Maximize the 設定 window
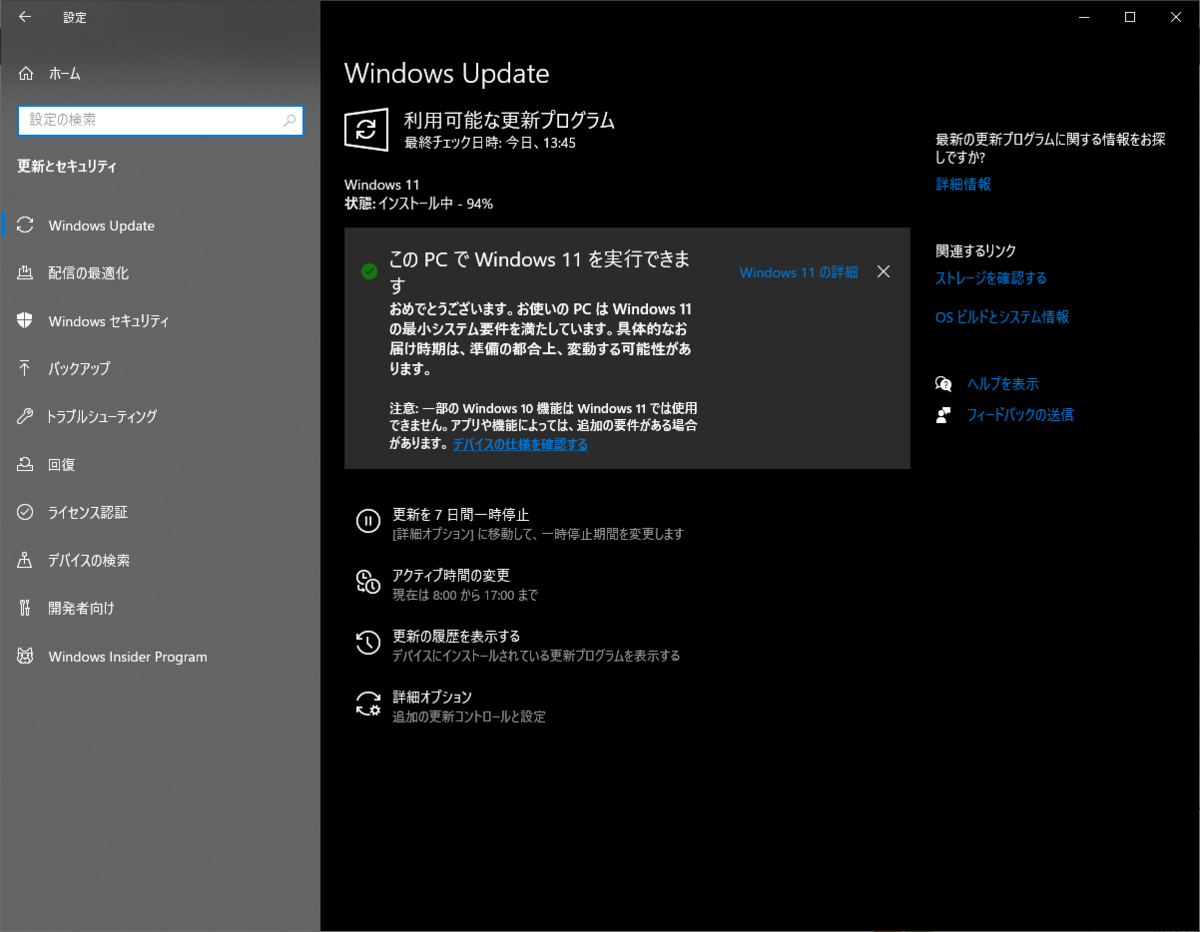The image size is (1200, 932). click(x=1130, y=17)
